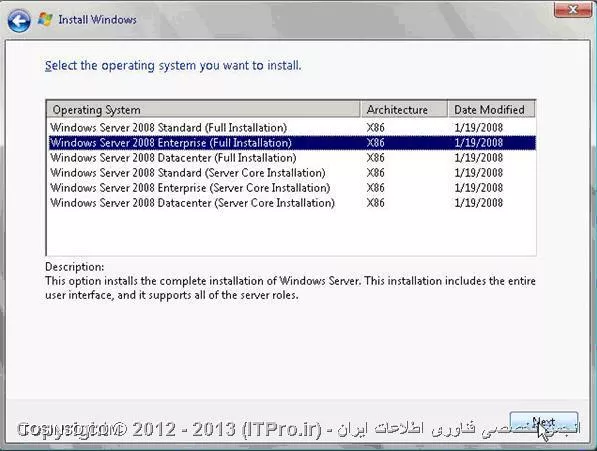Click empty area inside operating system list

(x=291, y=233)
